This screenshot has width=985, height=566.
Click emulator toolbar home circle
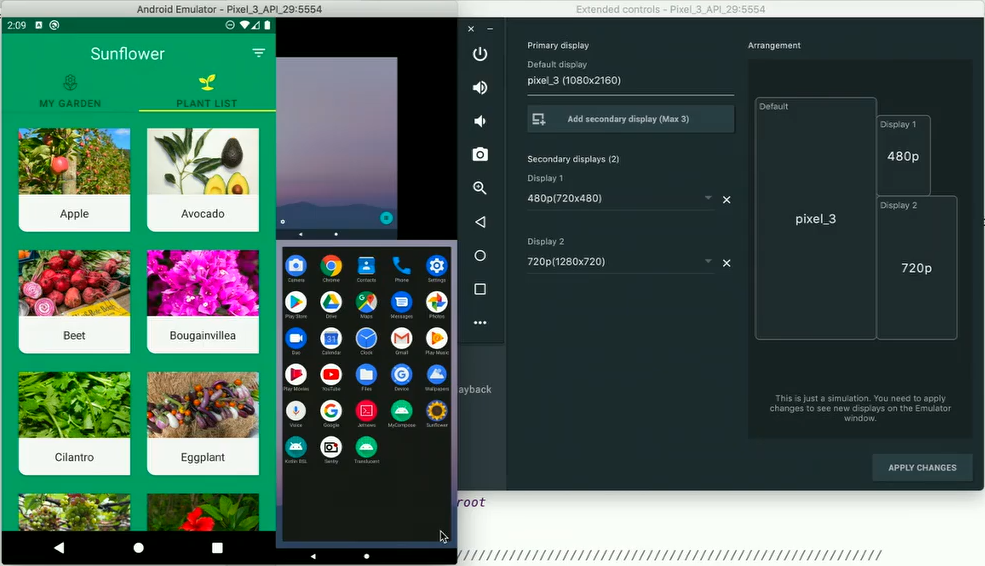tap(480, 255)
